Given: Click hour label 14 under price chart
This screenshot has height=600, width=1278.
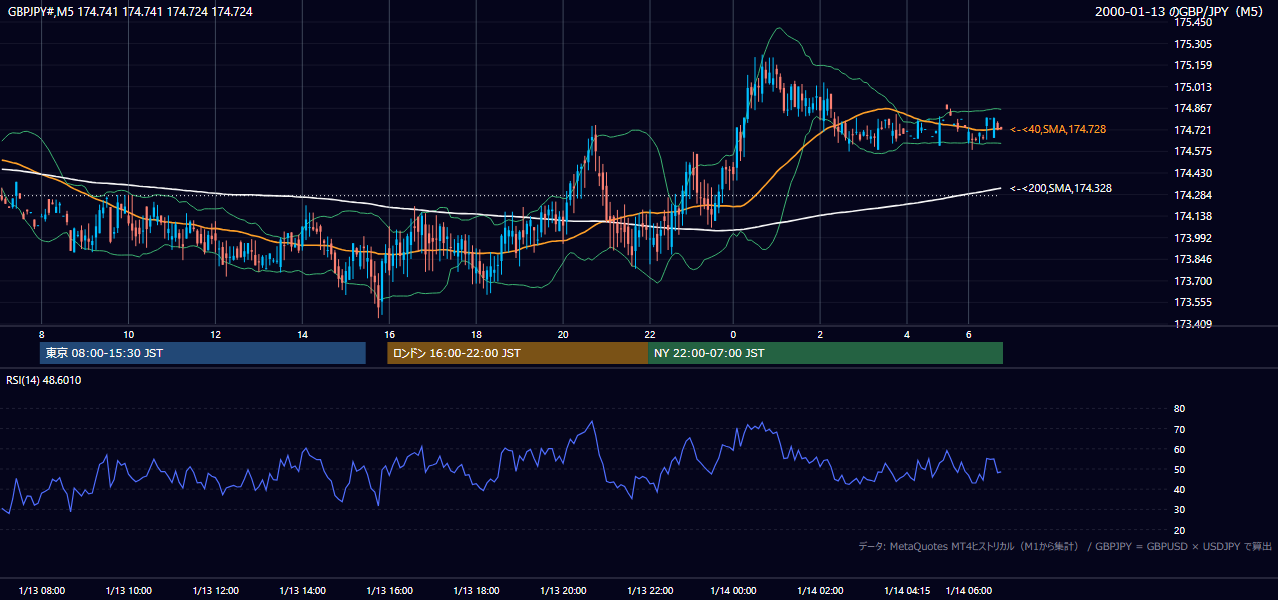Looking at the screenshot, I should pyautogui.click(x=302, y=334).
